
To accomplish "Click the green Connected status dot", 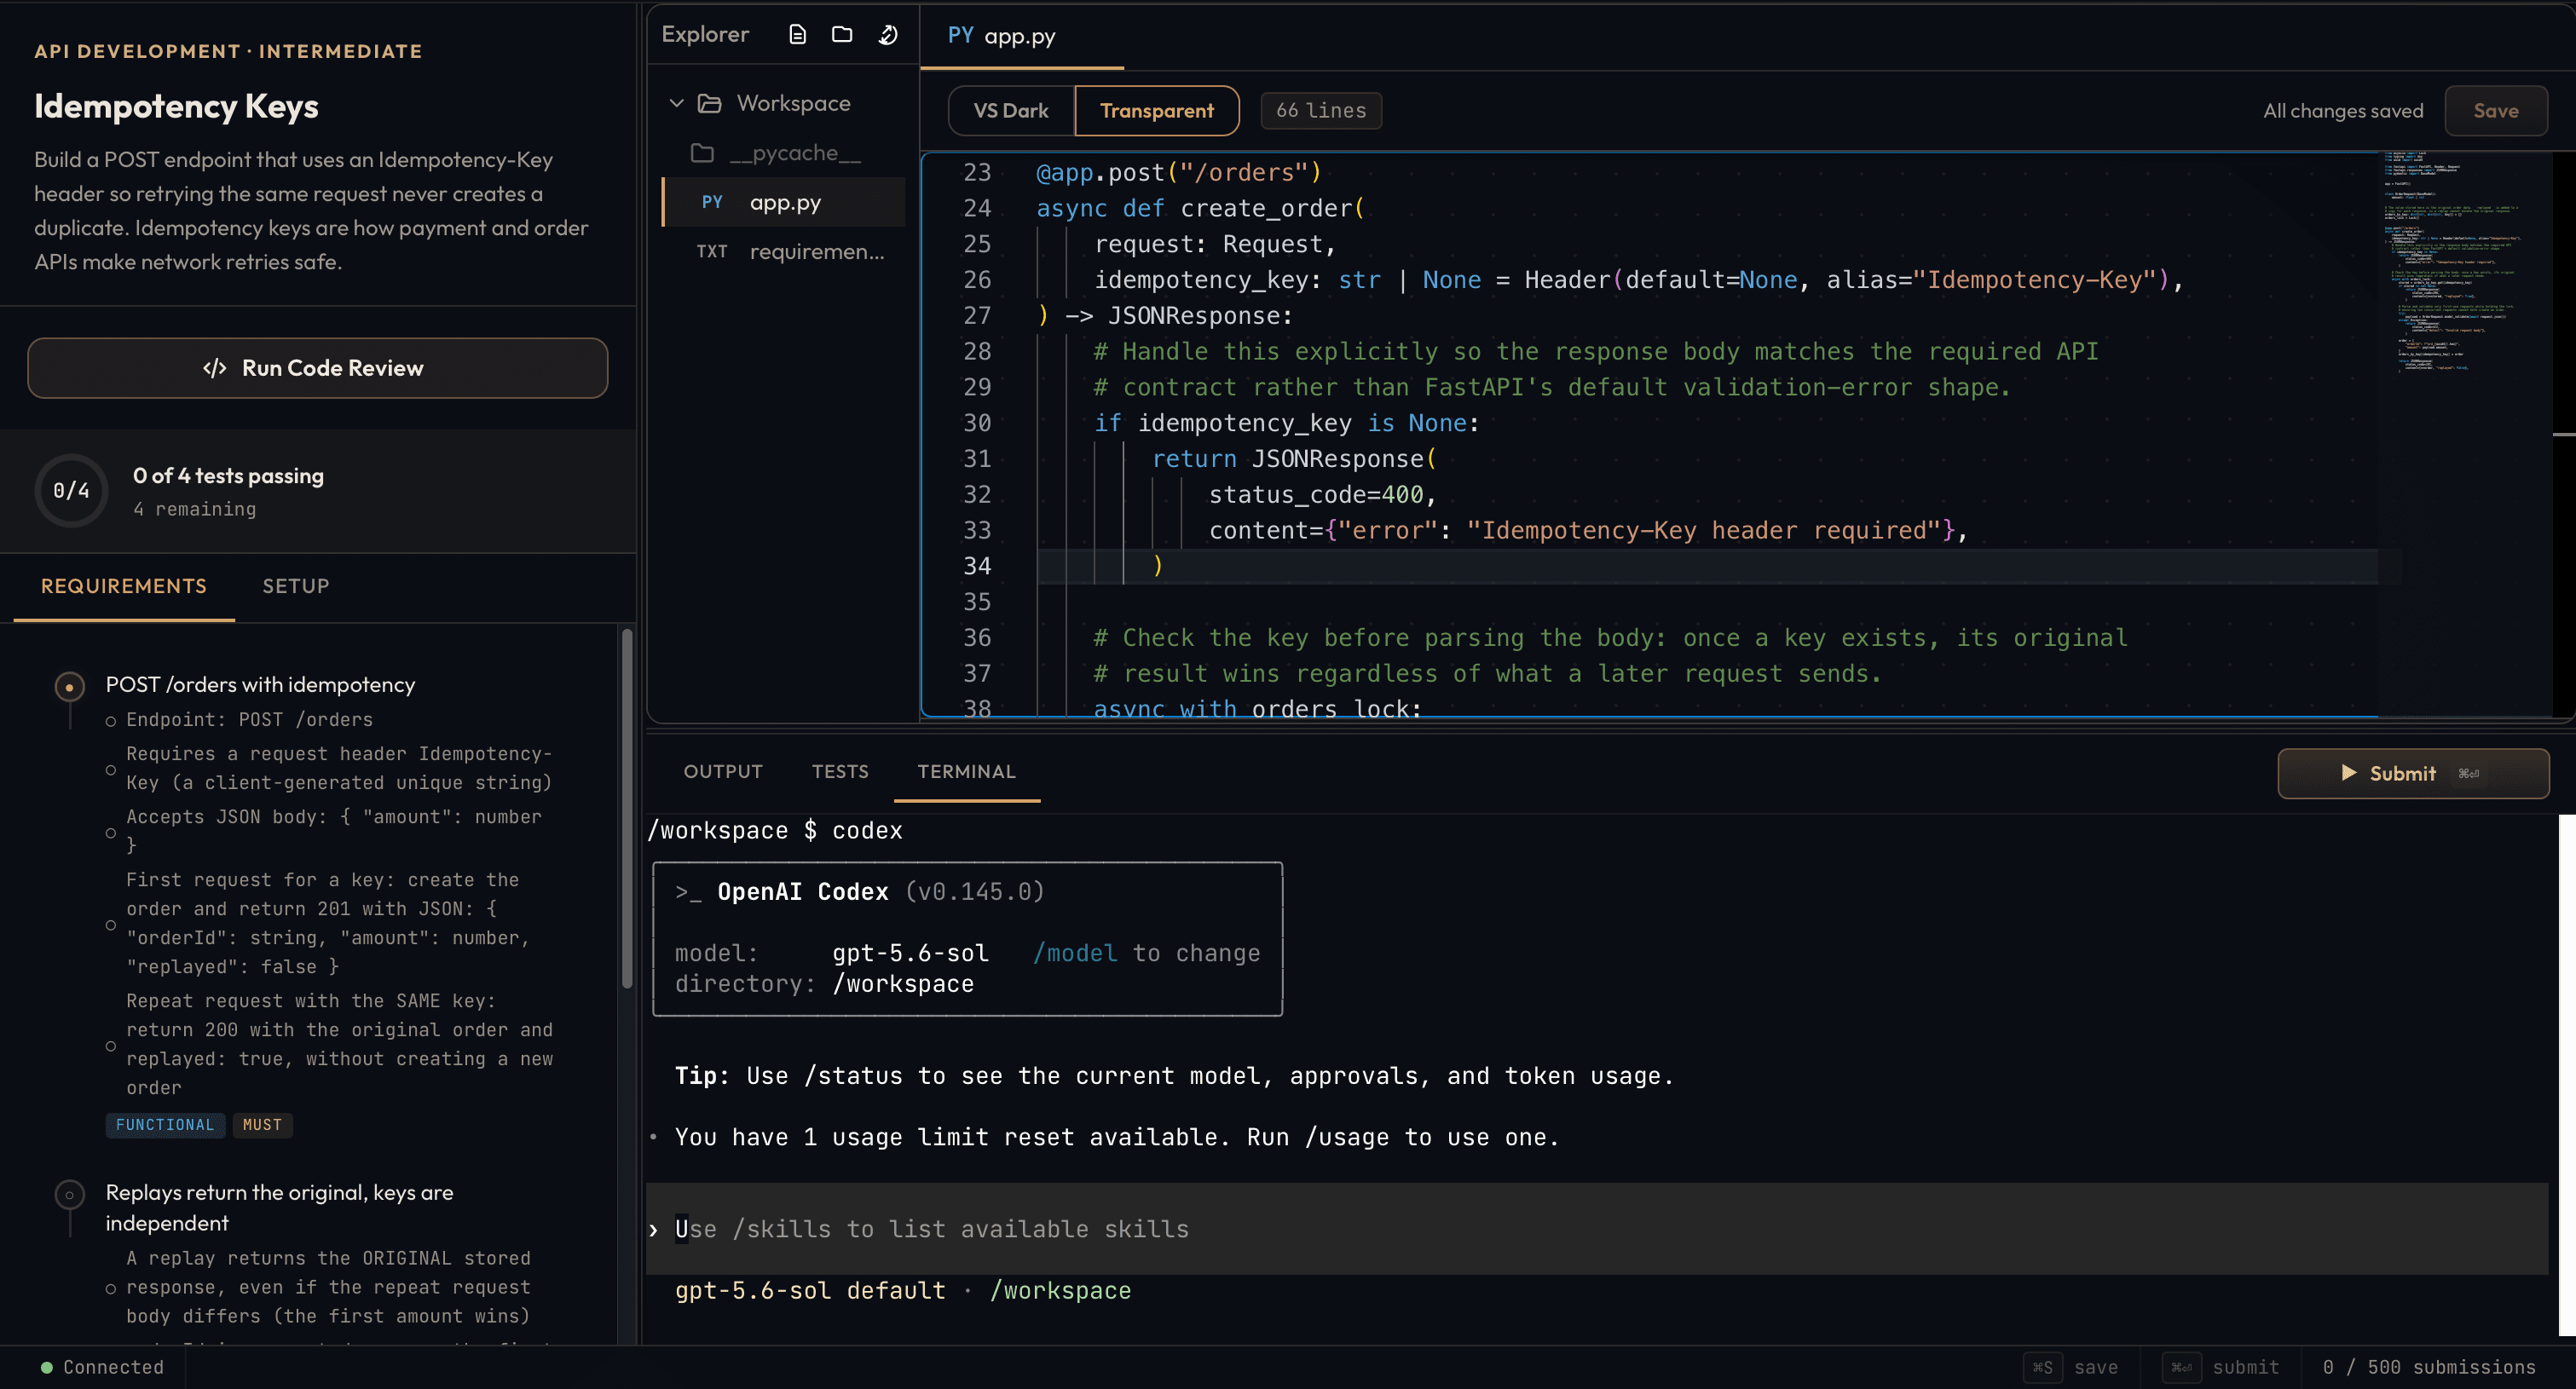I will pyautogui.click(x=46, y=1367).
